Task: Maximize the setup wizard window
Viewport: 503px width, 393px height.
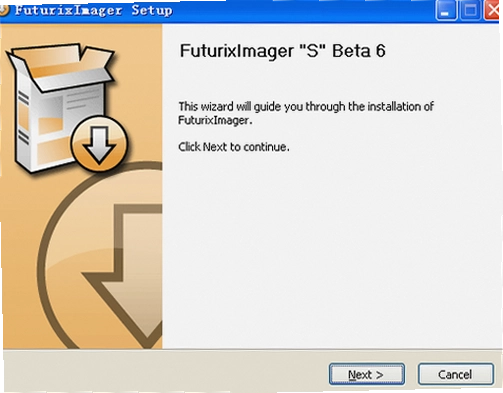Action: point(470,11)
